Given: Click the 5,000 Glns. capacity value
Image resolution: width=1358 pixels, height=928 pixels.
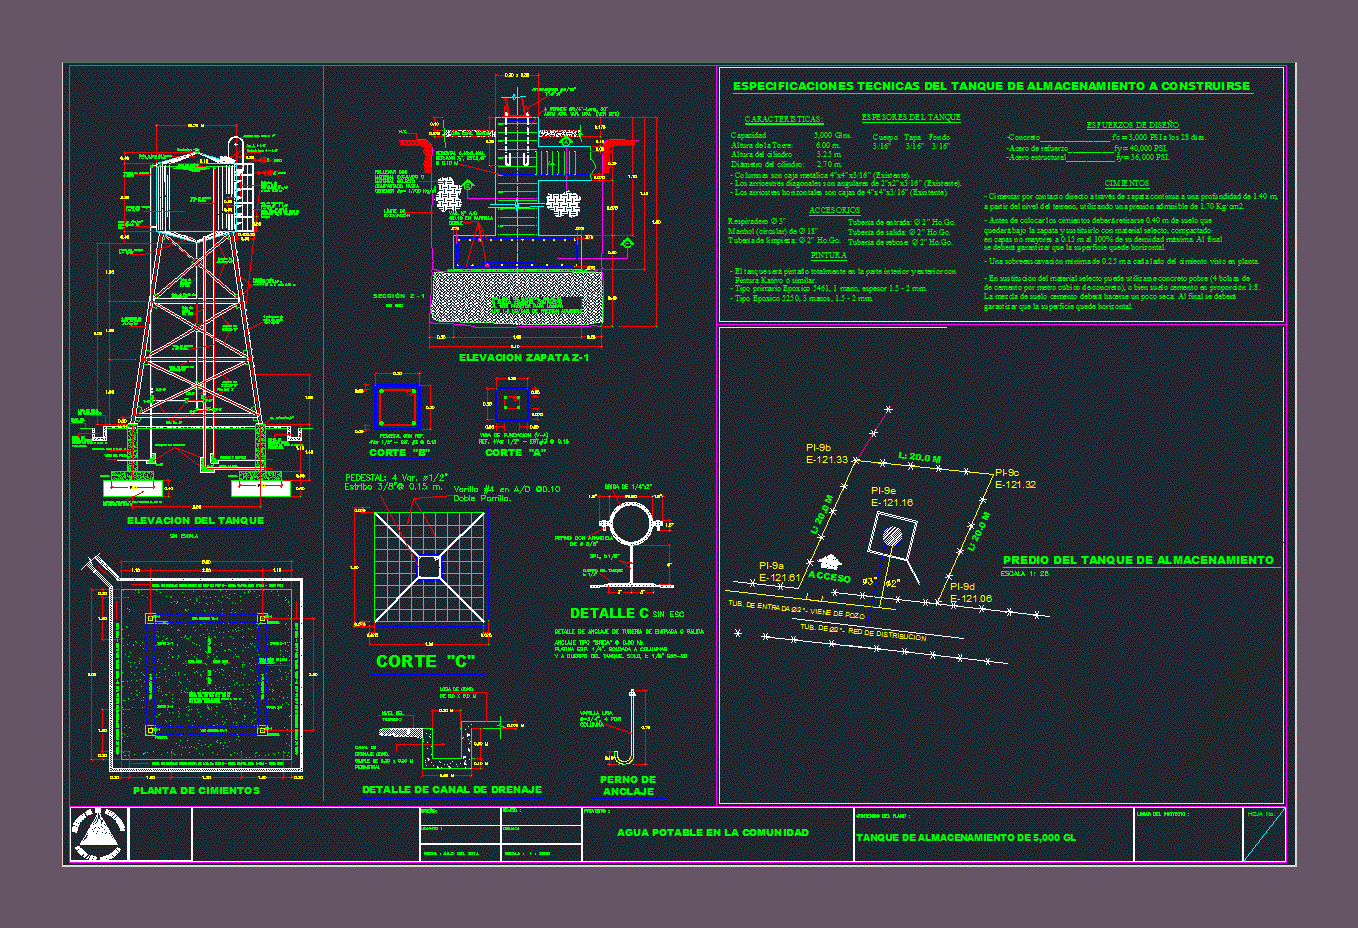Looking at the screenshot, I should click(x=833, y=135).
